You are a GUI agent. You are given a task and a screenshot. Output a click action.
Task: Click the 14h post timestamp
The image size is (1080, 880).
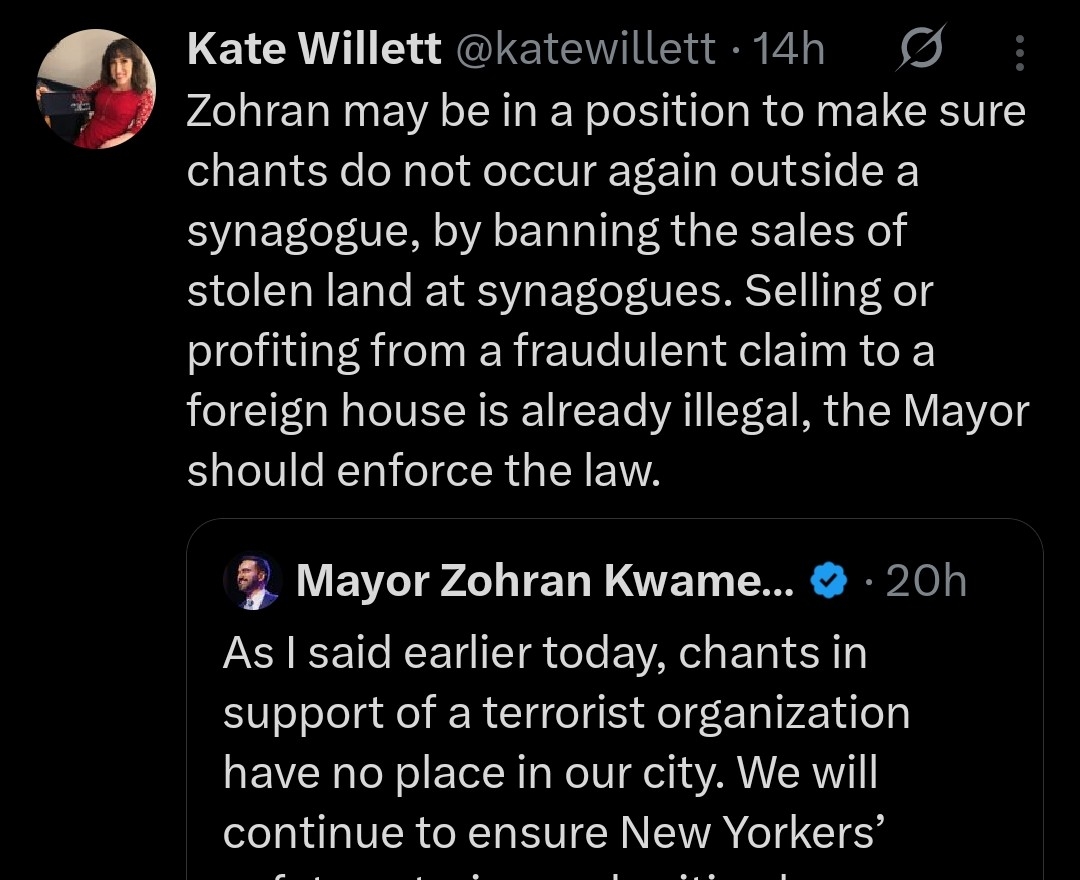pos(788,50)
